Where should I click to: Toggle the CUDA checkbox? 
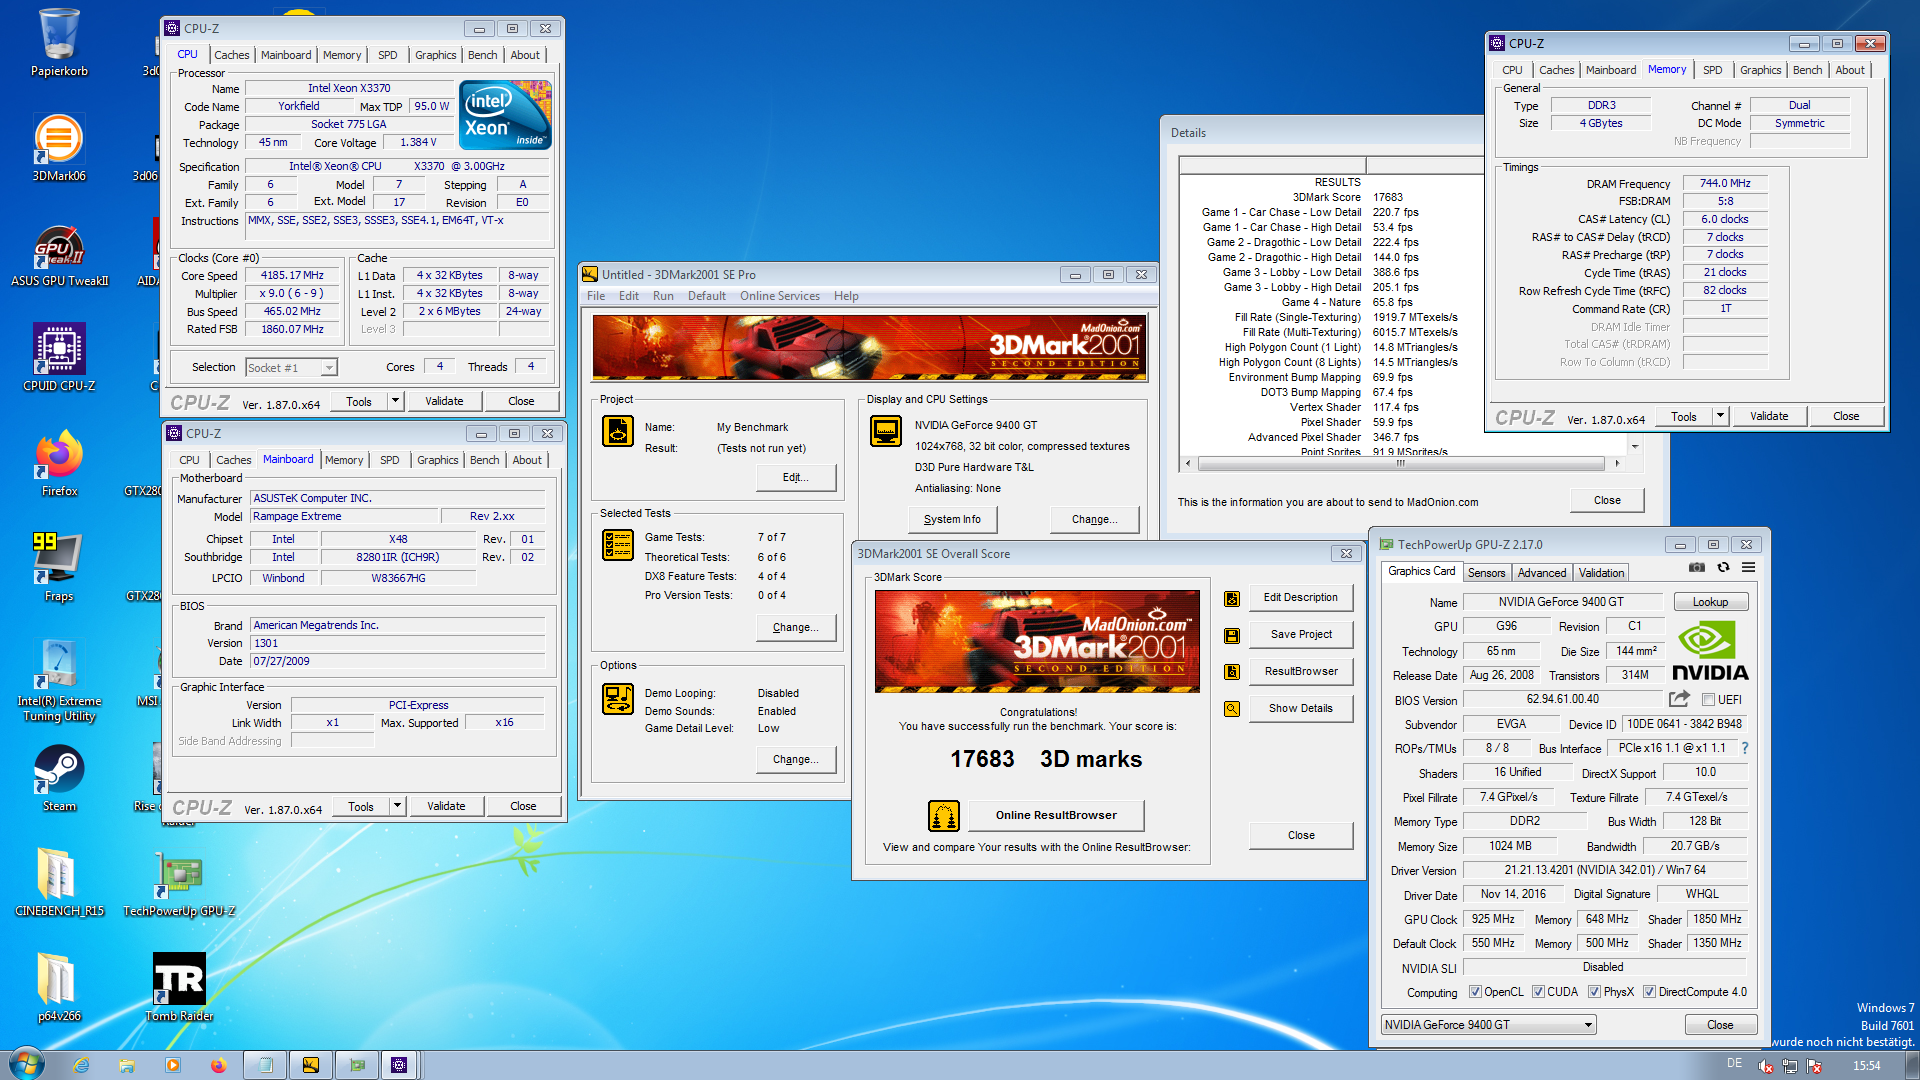click(1538, 992)
